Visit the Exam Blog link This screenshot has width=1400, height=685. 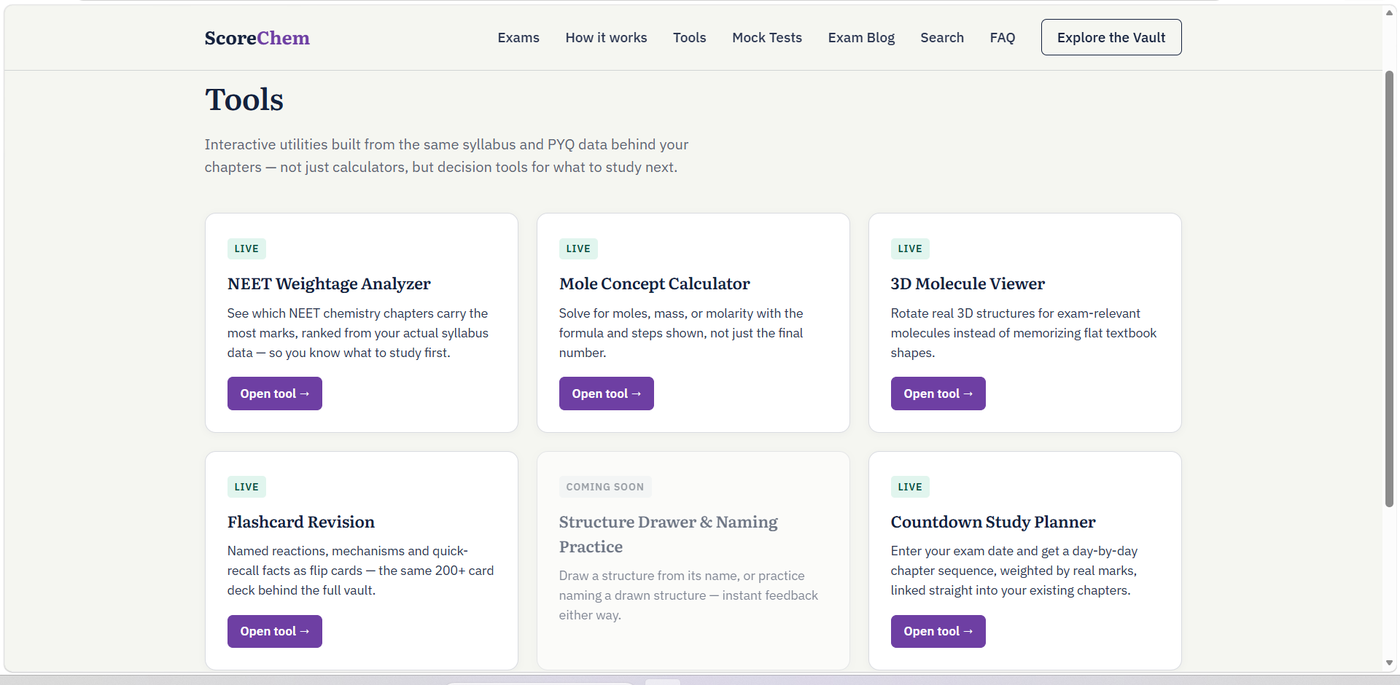[x=861, y=38]
